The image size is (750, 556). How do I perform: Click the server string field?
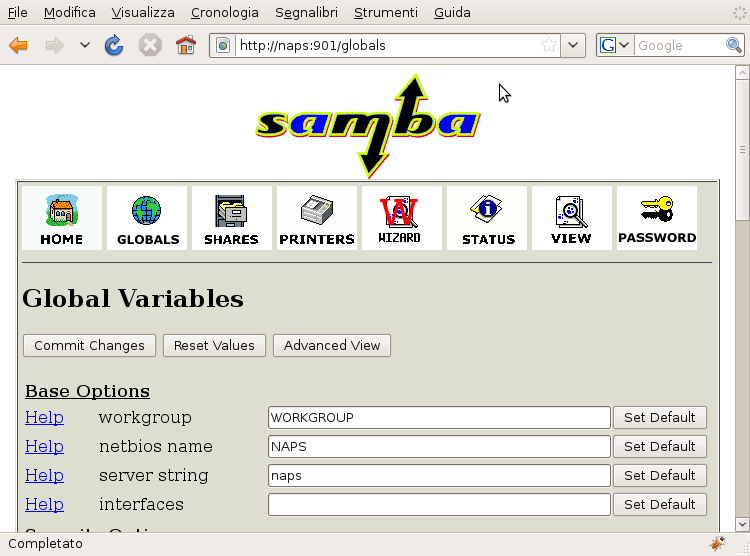tap(439, 476)
